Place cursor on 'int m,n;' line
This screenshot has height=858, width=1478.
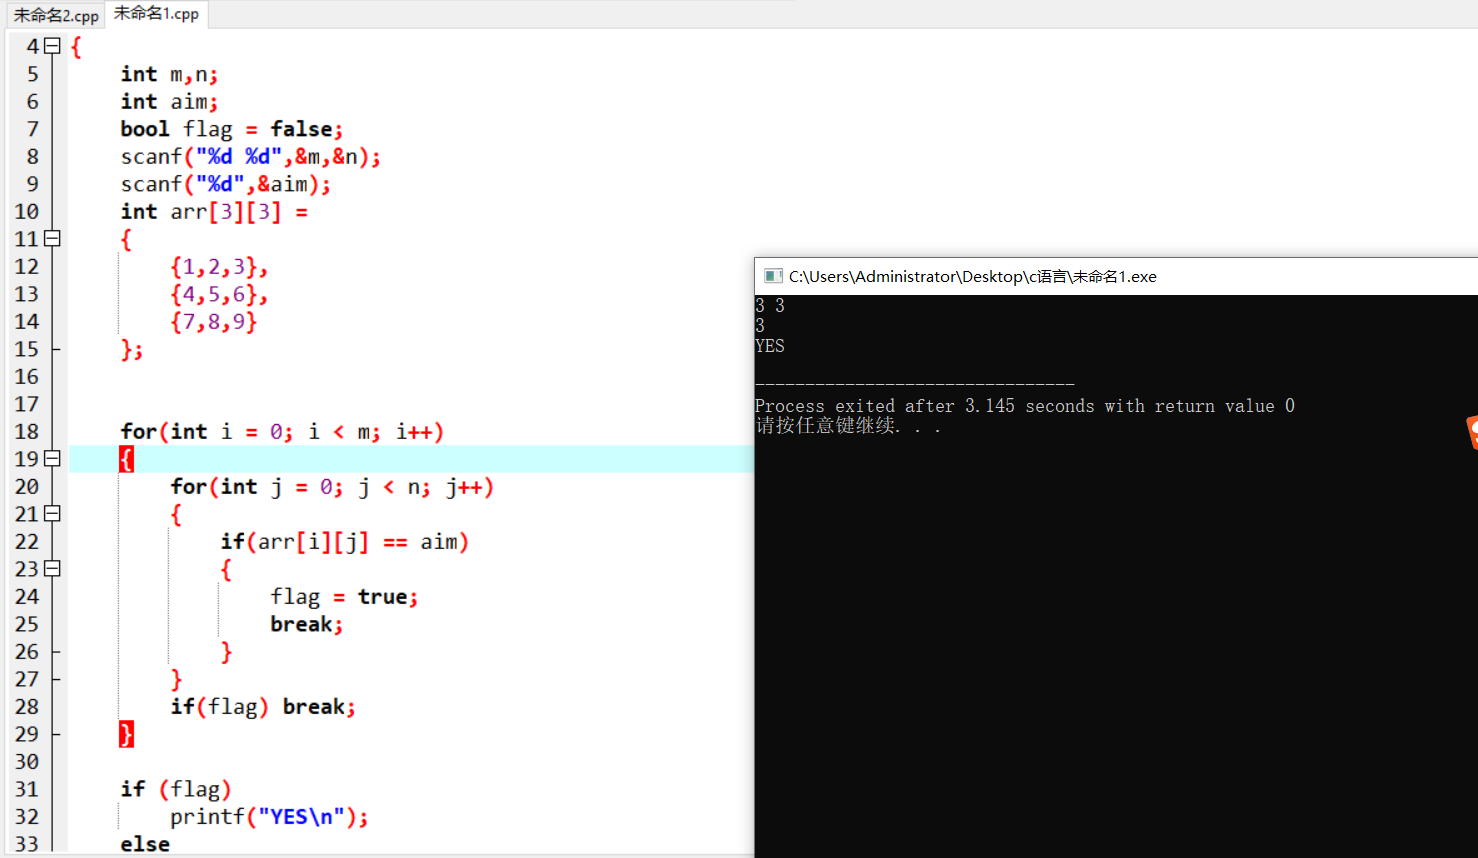[169, 75]
